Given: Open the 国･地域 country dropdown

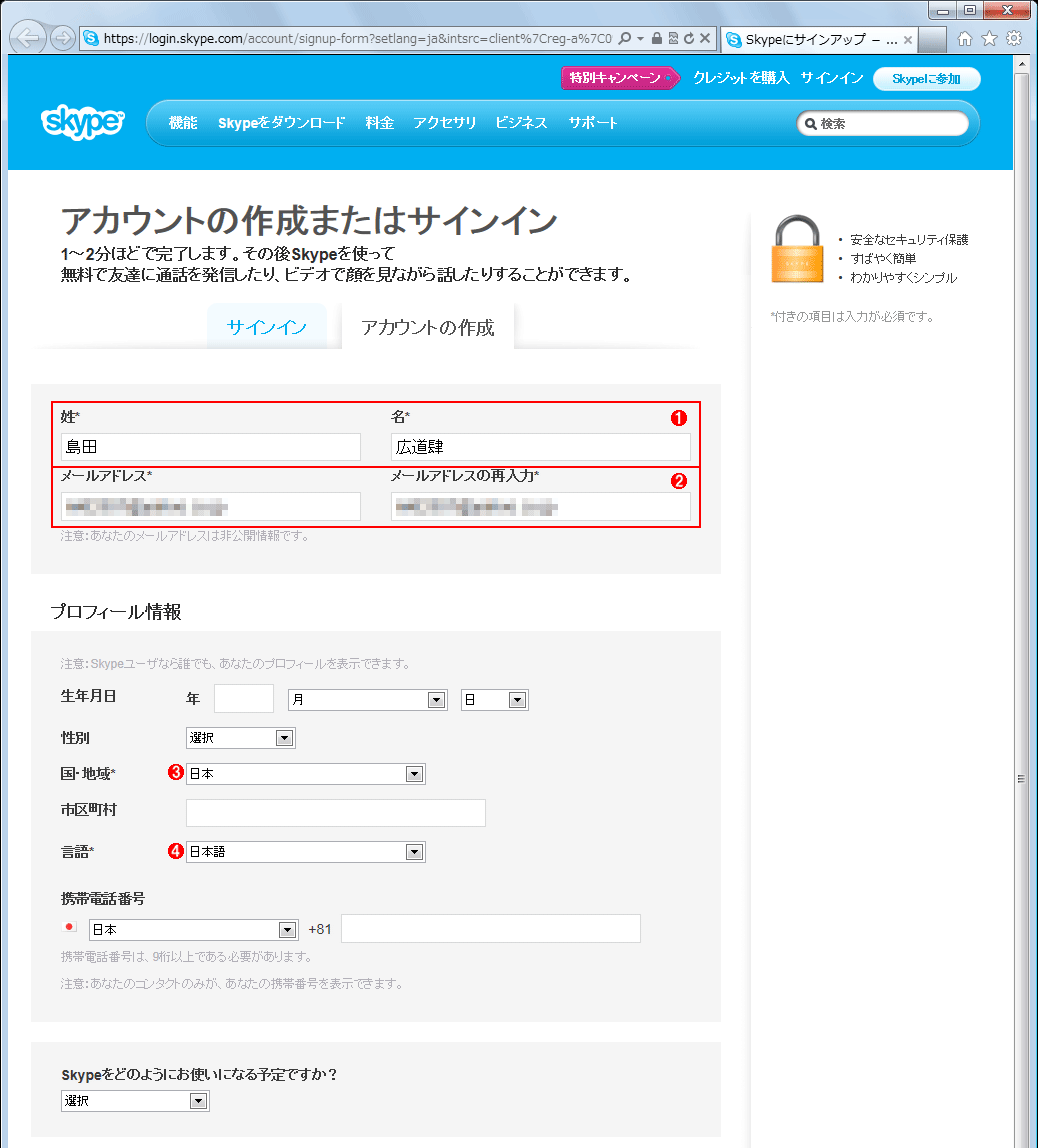Looking at the screenshot, I should click(306, 774).
